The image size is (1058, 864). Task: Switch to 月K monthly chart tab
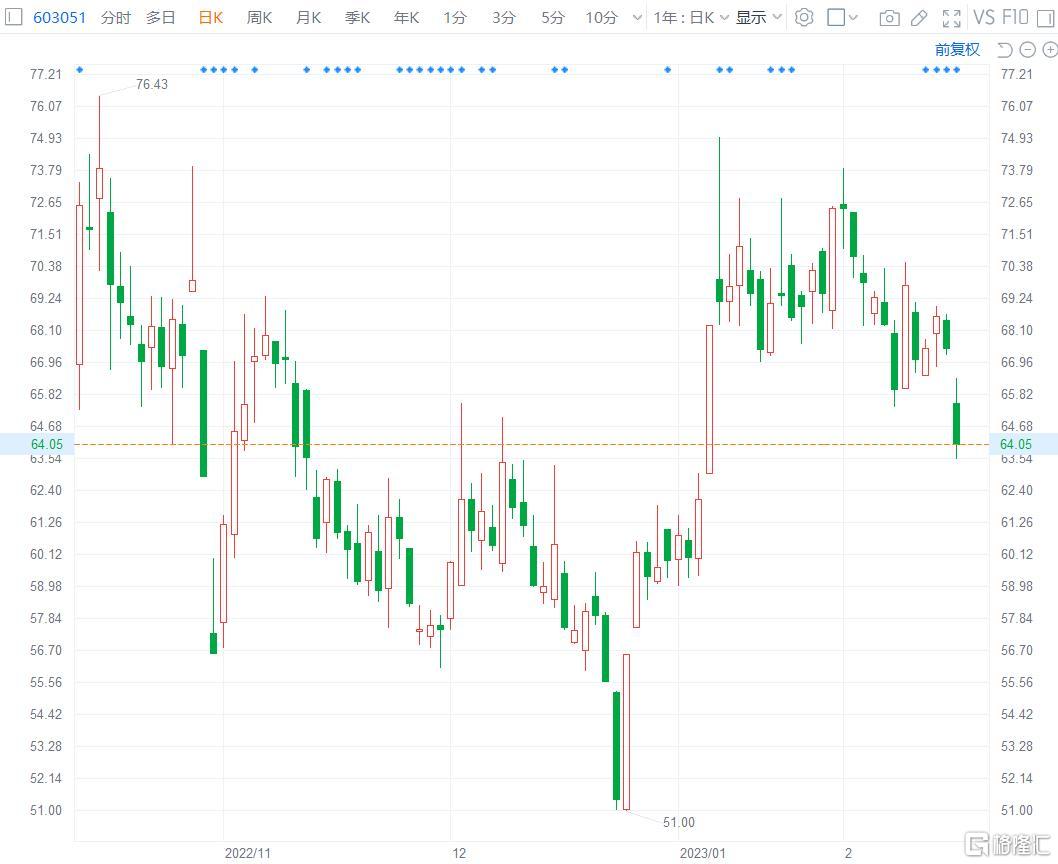(308, 17)
